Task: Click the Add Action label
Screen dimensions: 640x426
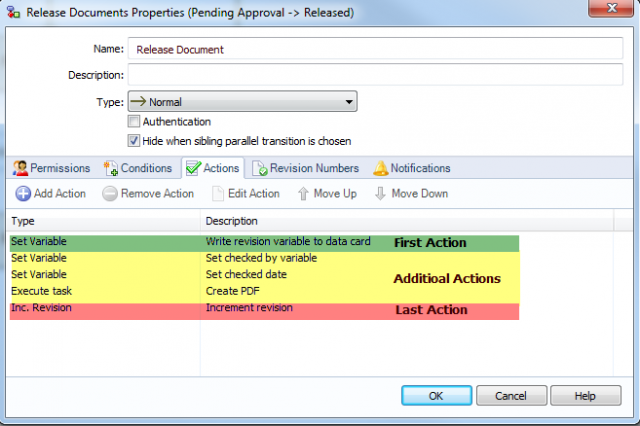Action: pyautogui.click(x=60, y=193)
